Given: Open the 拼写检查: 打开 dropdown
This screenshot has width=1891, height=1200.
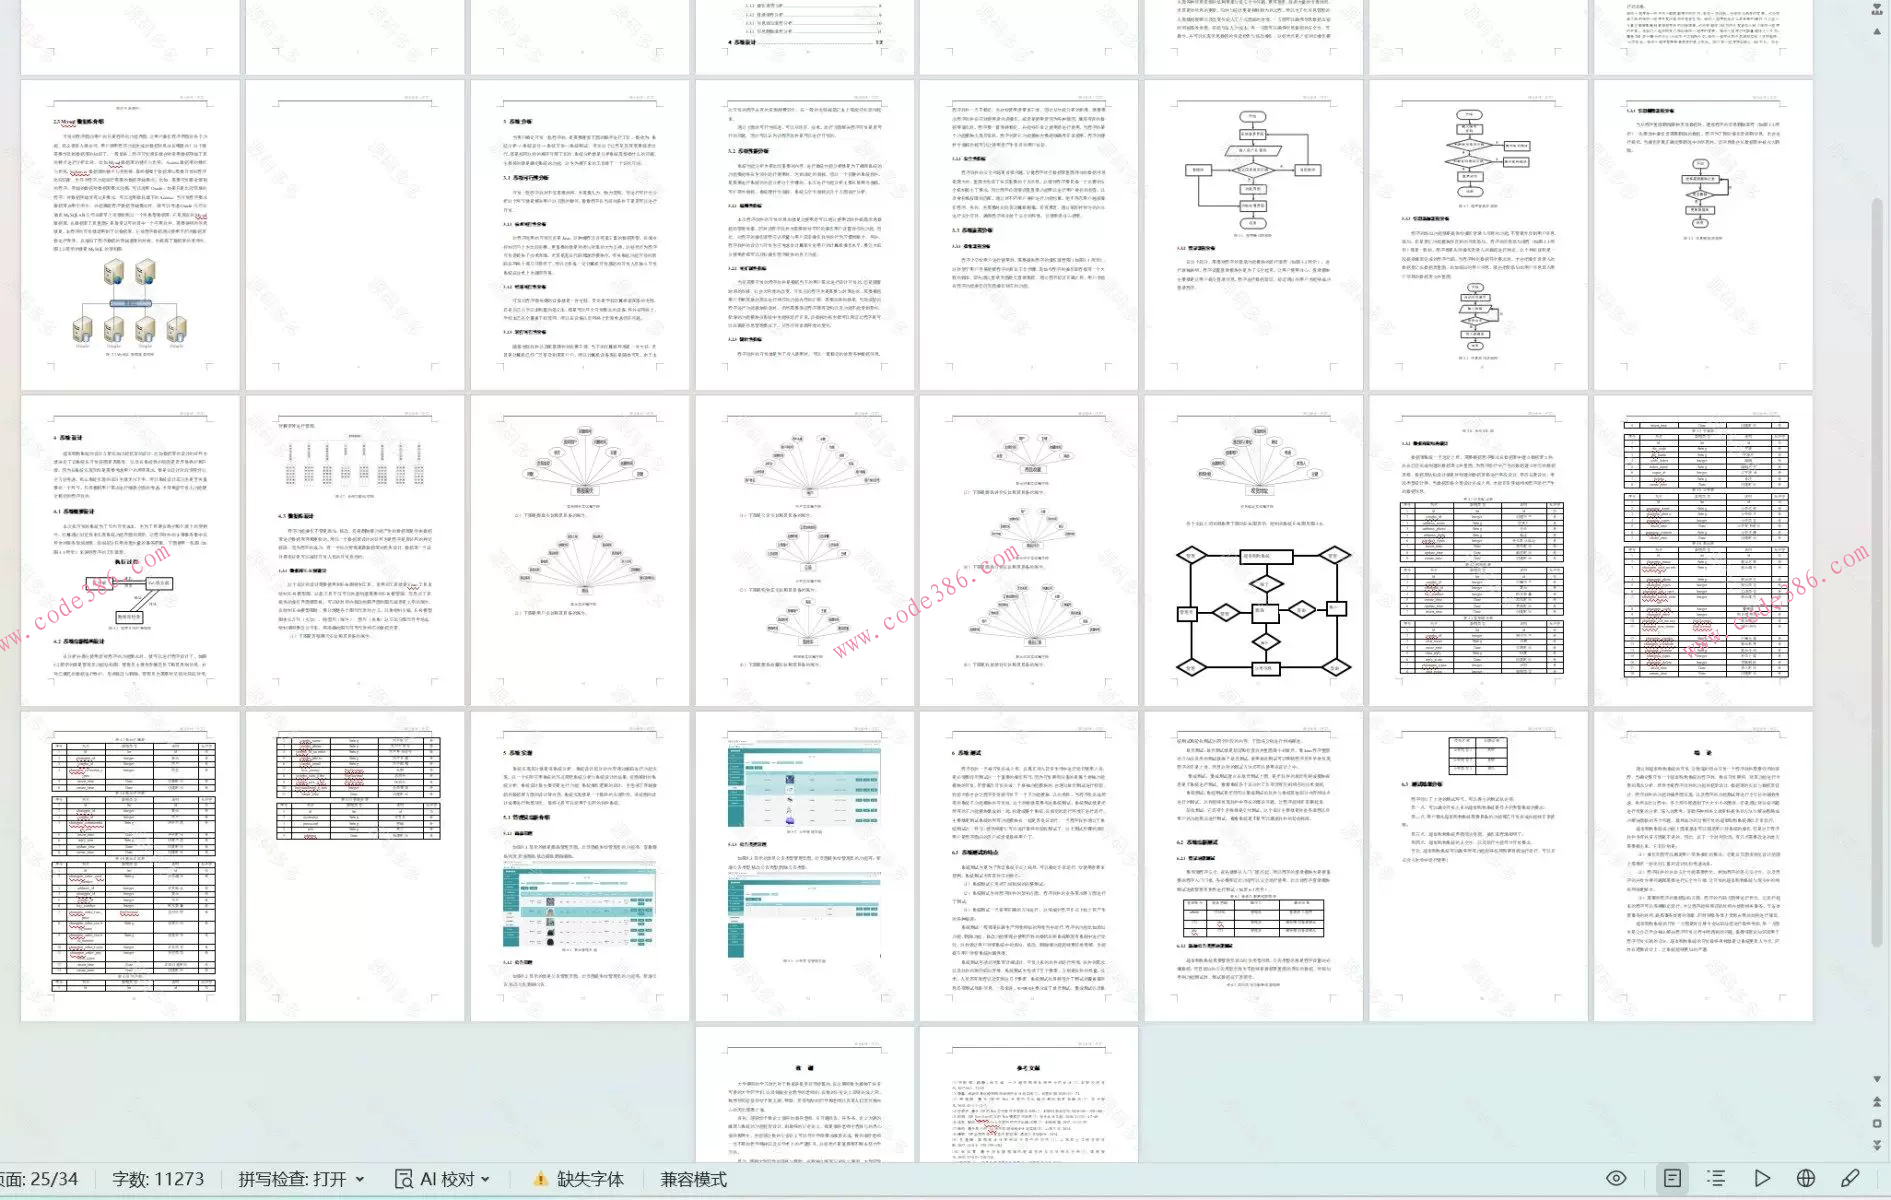Looking at the screenshot, I should pos(301,1179).
